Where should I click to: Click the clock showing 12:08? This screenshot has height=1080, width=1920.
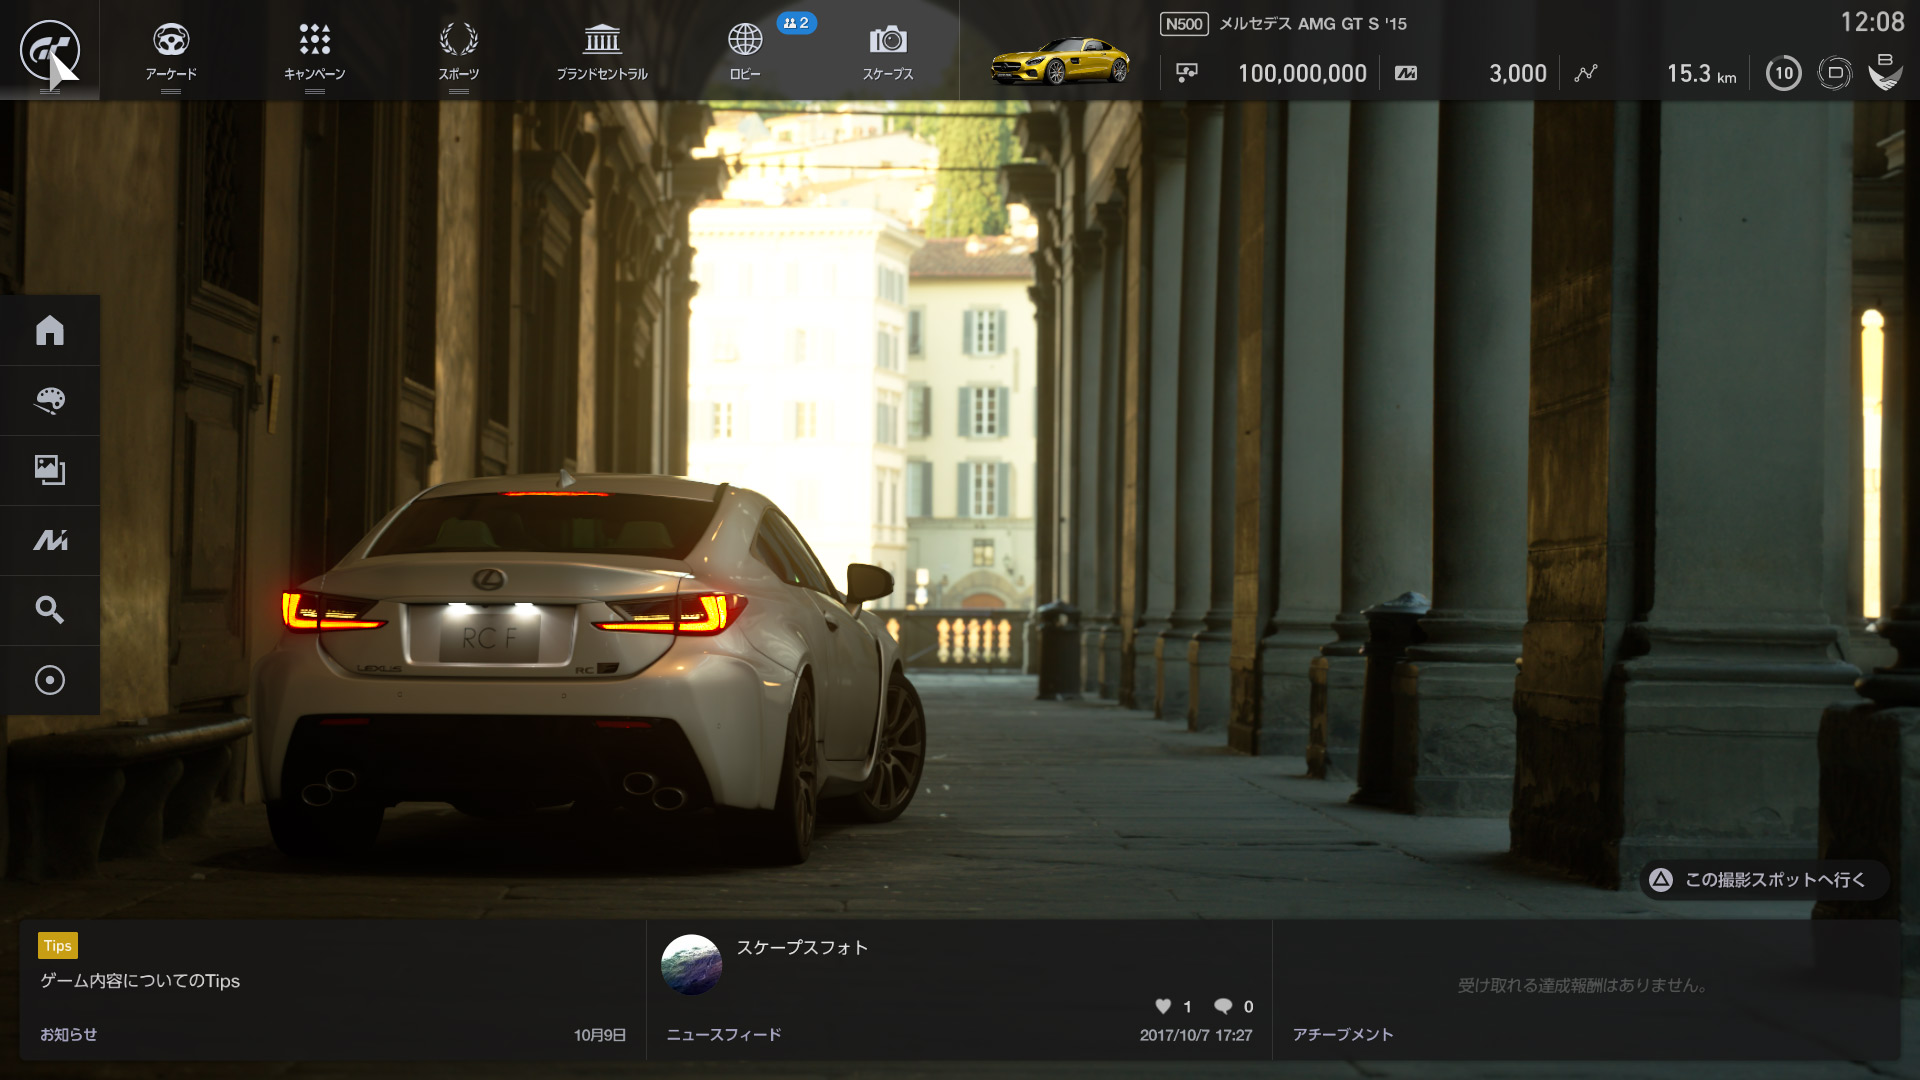[x=1872, y=22]
